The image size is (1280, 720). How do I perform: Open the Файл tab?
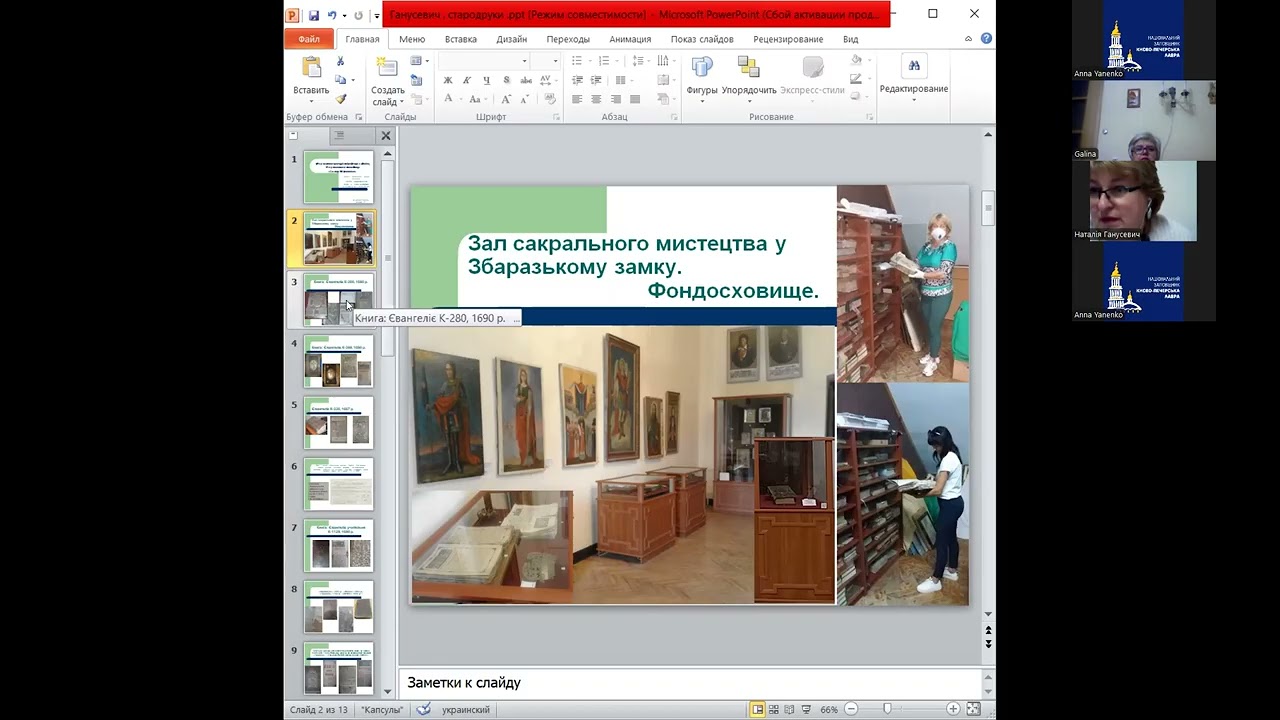[x=309, y=39]
